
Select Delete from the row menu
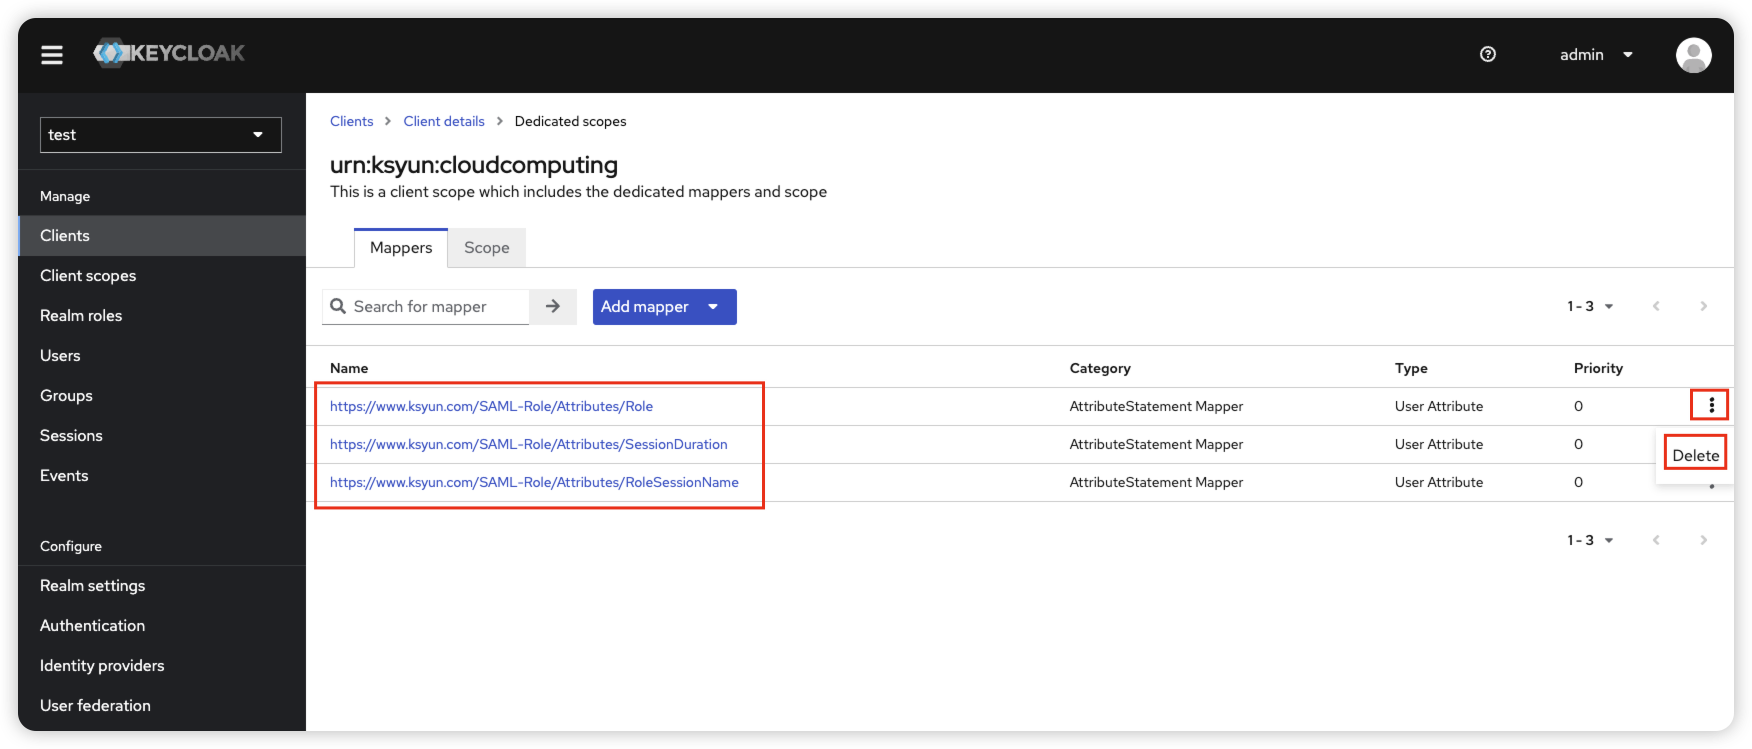click(1695, 455)
